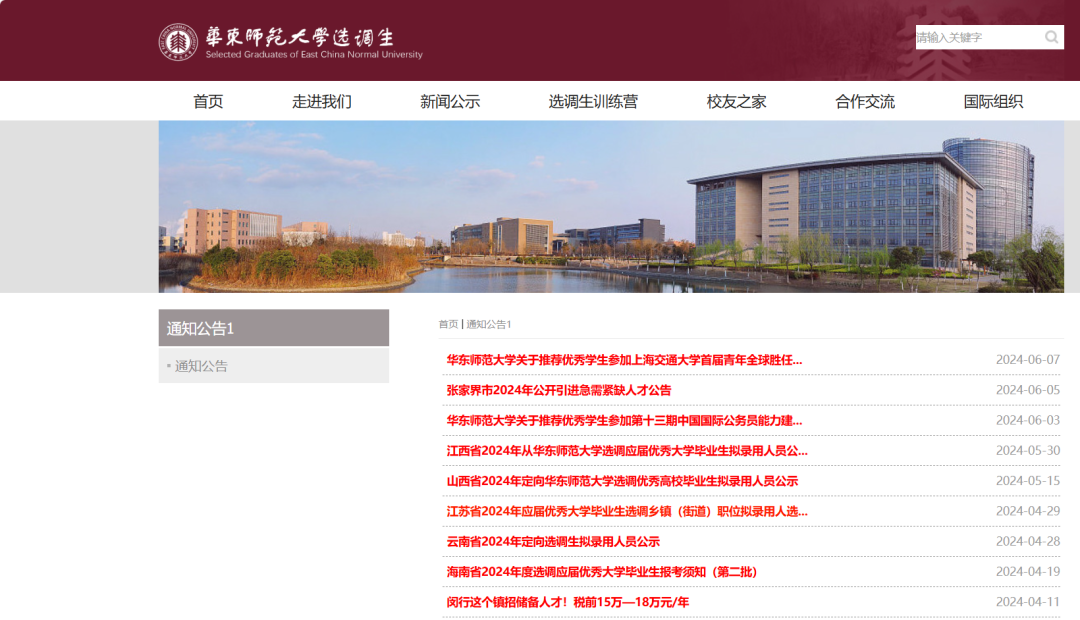
Task: Select the 合作交流 navigation item
Action: (865, 101)
